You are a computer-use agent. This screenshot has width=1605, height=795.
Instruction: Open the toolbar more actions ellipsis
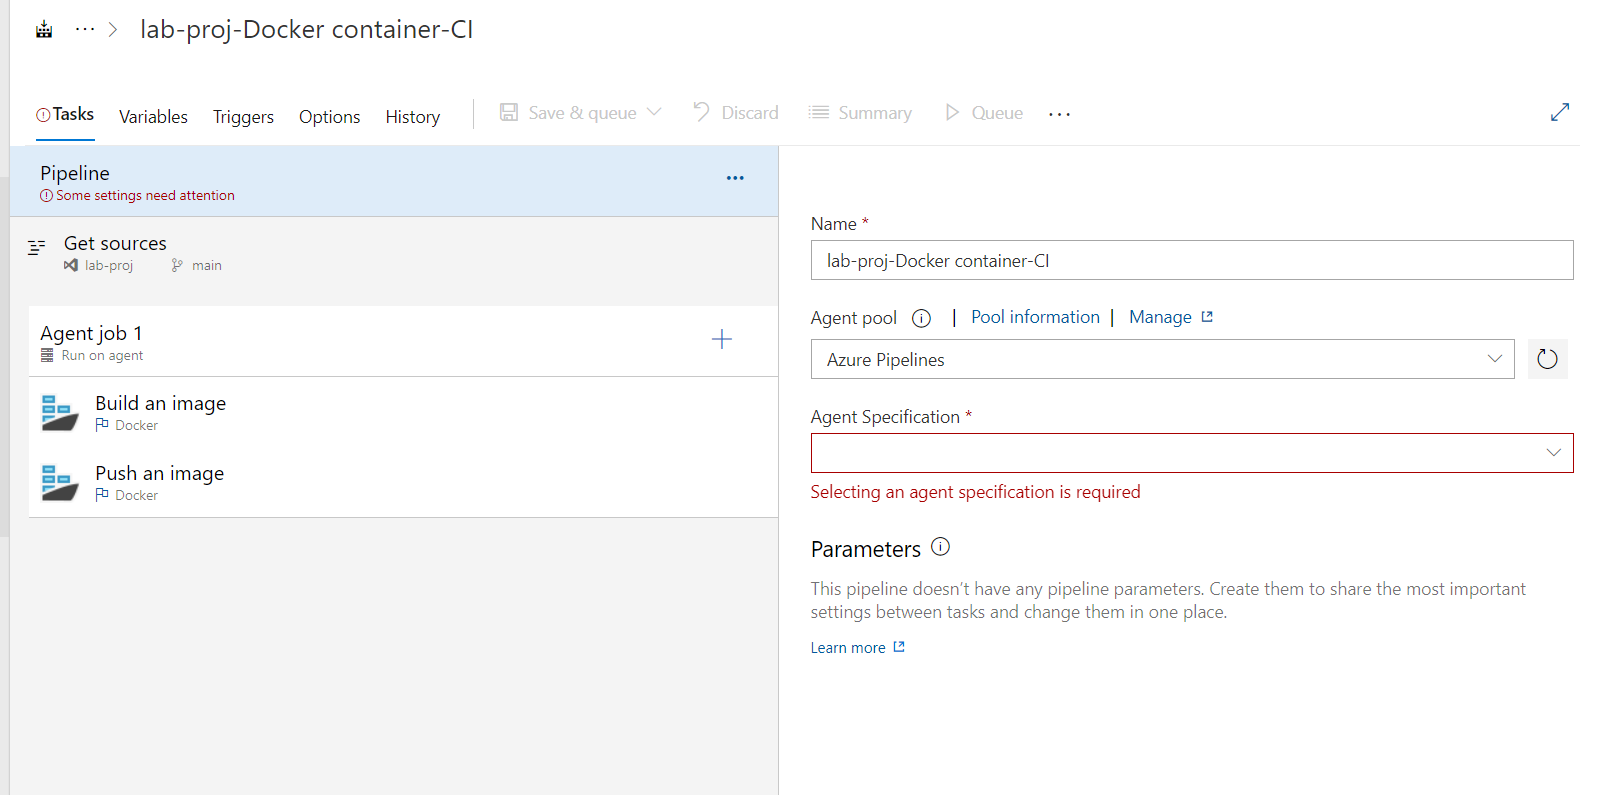click(1059, 114)
